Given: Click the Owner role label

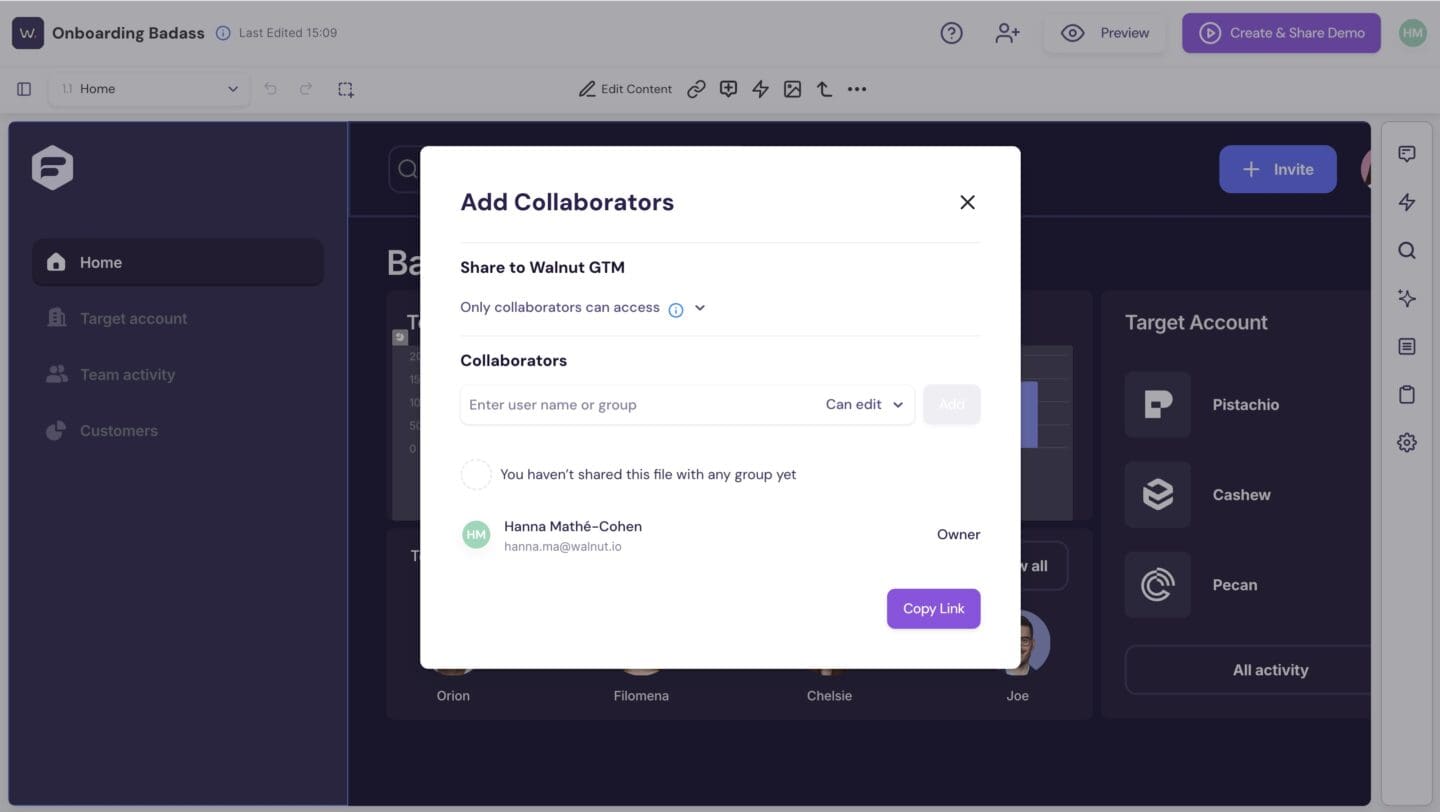Looking at the screenshot, I should pos(958,534).
